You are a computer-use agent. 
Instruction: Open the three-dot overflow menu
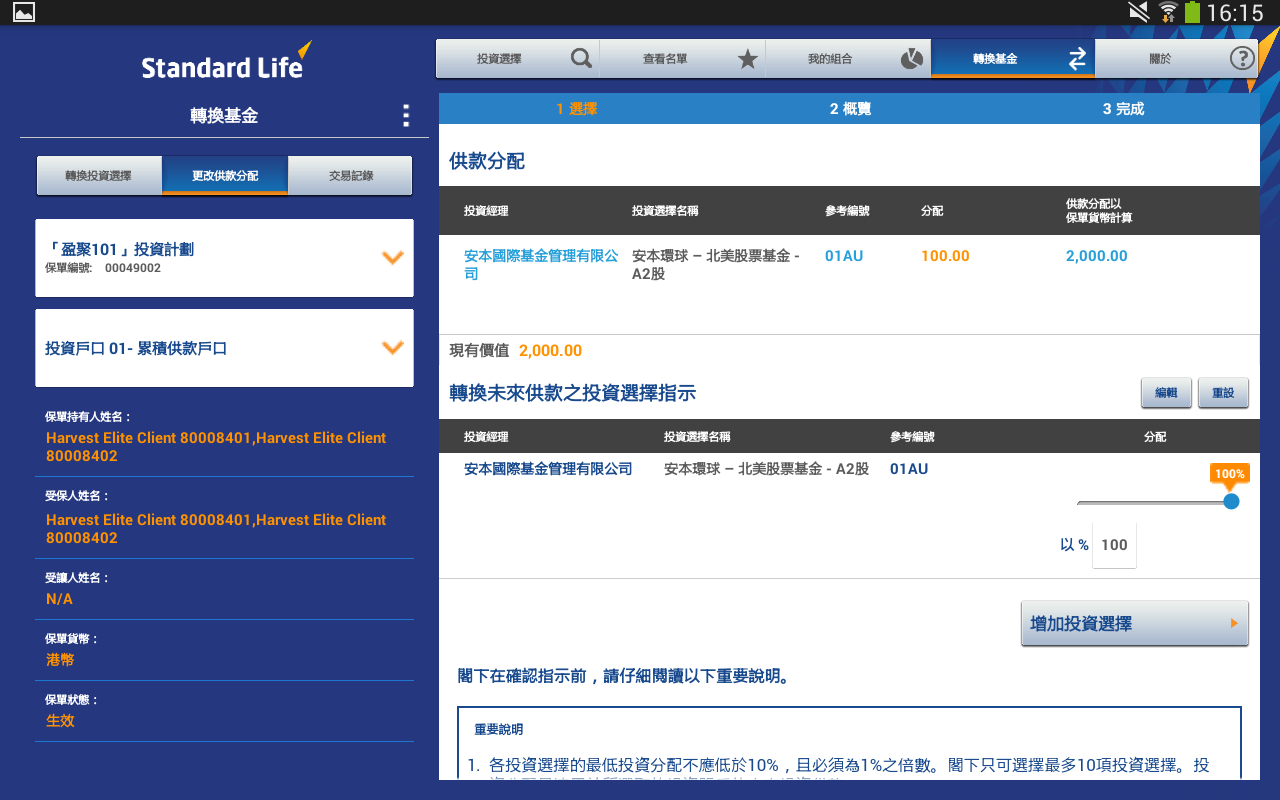405,116
